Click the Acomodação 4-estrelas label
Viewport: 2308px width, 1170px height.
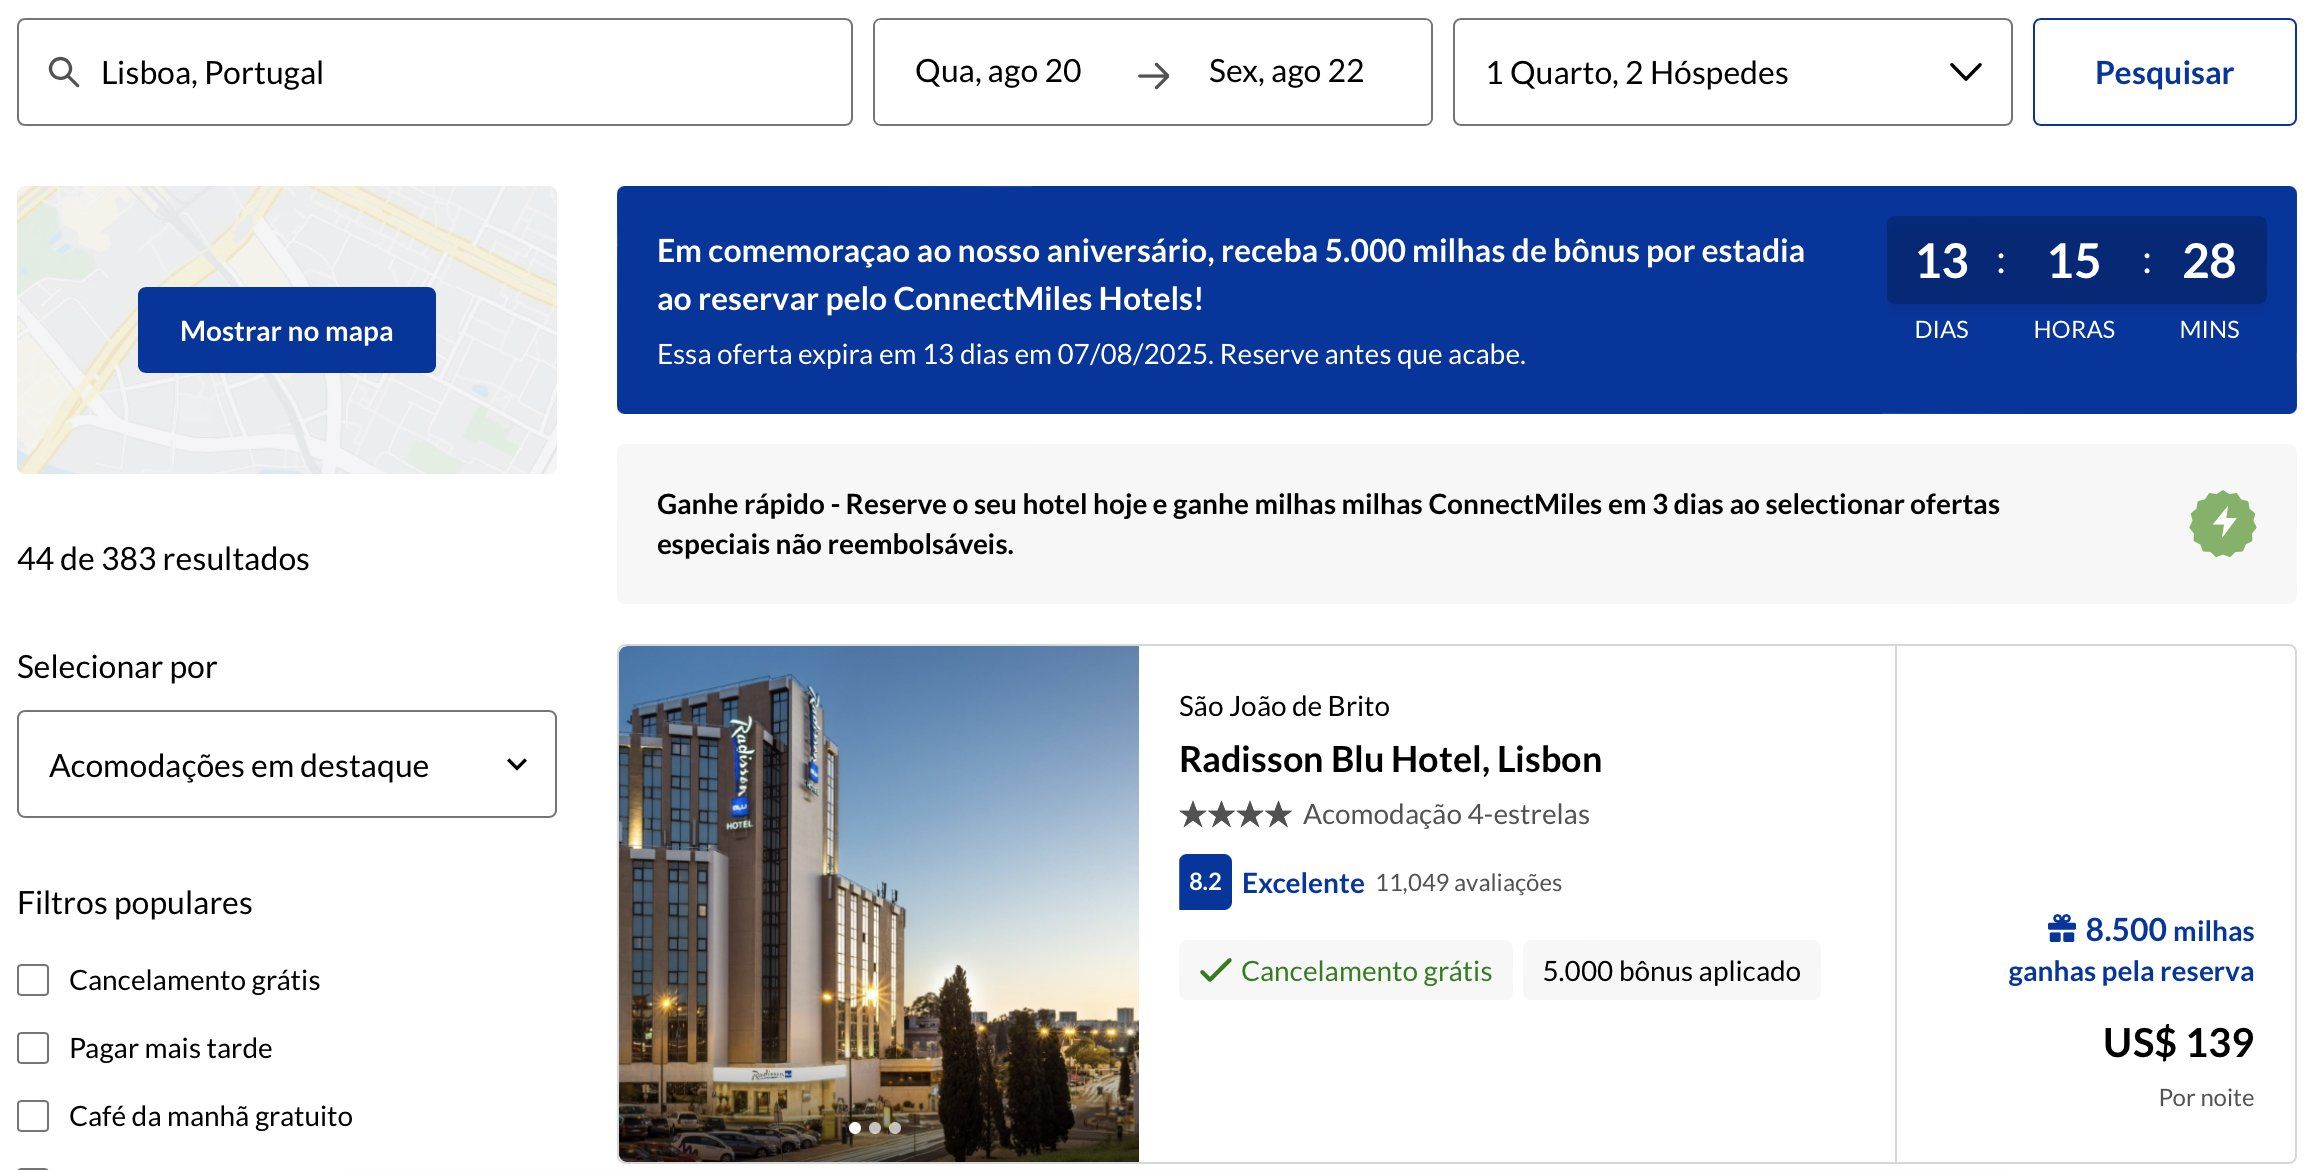tap(1446, 815)
